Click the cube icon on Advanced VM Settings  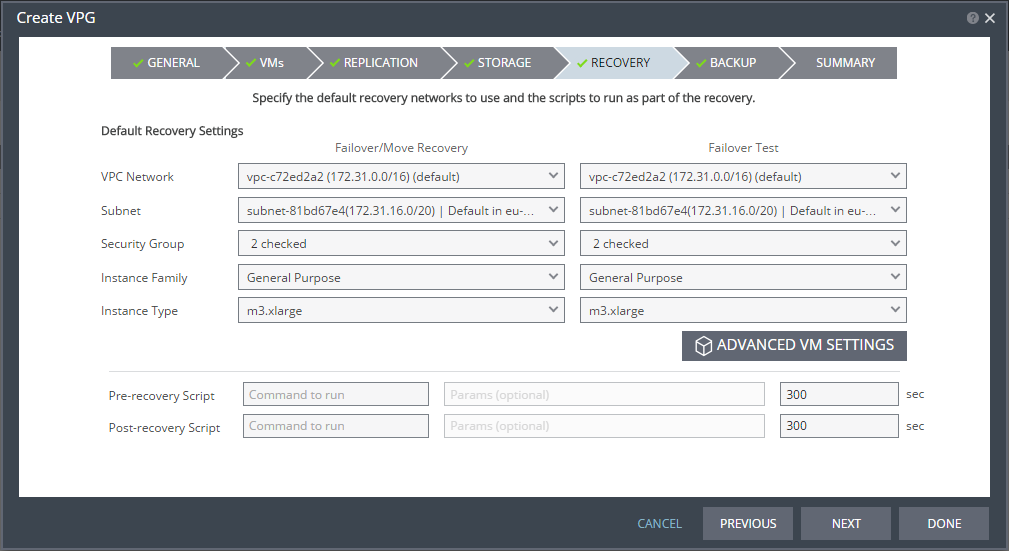point(703,346)
